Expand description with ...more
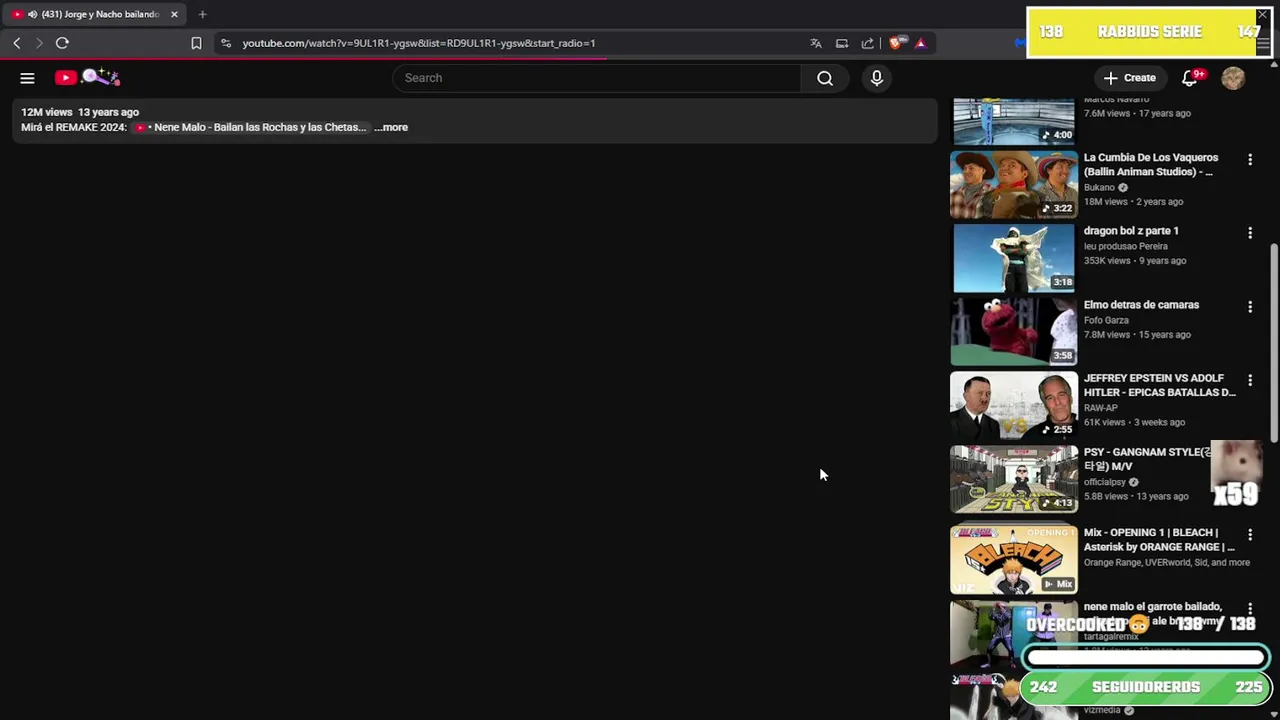The height and width of the screenshot is (720, 1280). 391,127
